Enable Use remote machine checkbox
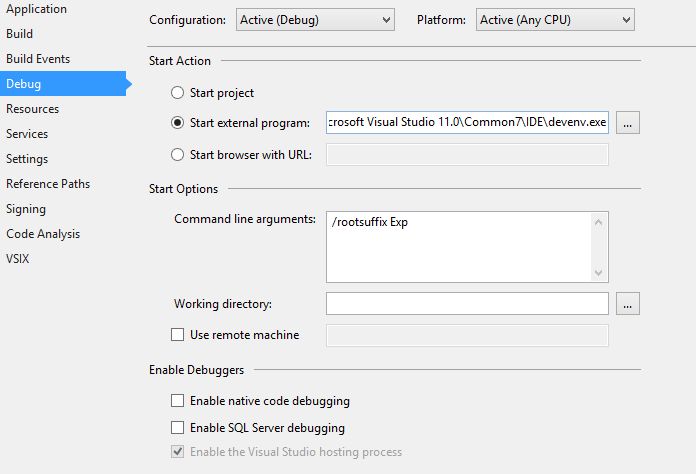The width and height of the screenshot is (696, 474). 178,334
